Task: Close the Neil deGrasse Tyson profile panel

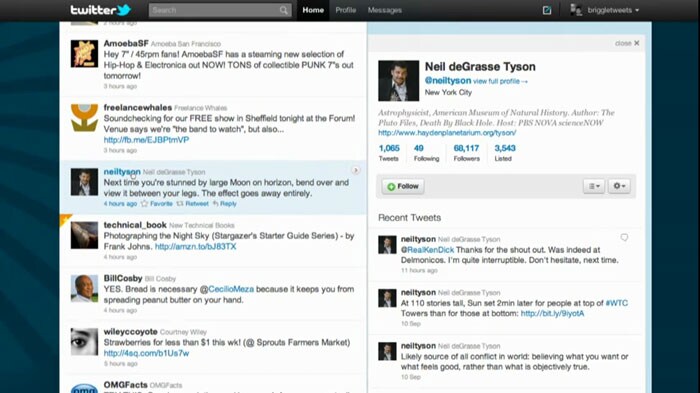Action: (627, 43)
